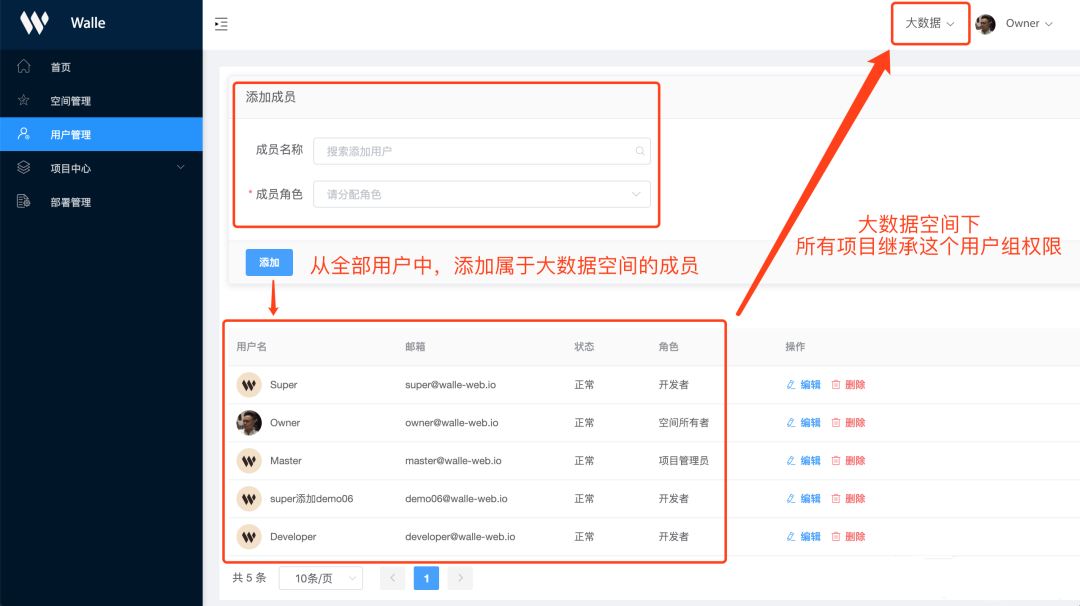This screenshot has height=606, width=1080.
Task: Click the 状态 column header
Action: click(584, 346)
